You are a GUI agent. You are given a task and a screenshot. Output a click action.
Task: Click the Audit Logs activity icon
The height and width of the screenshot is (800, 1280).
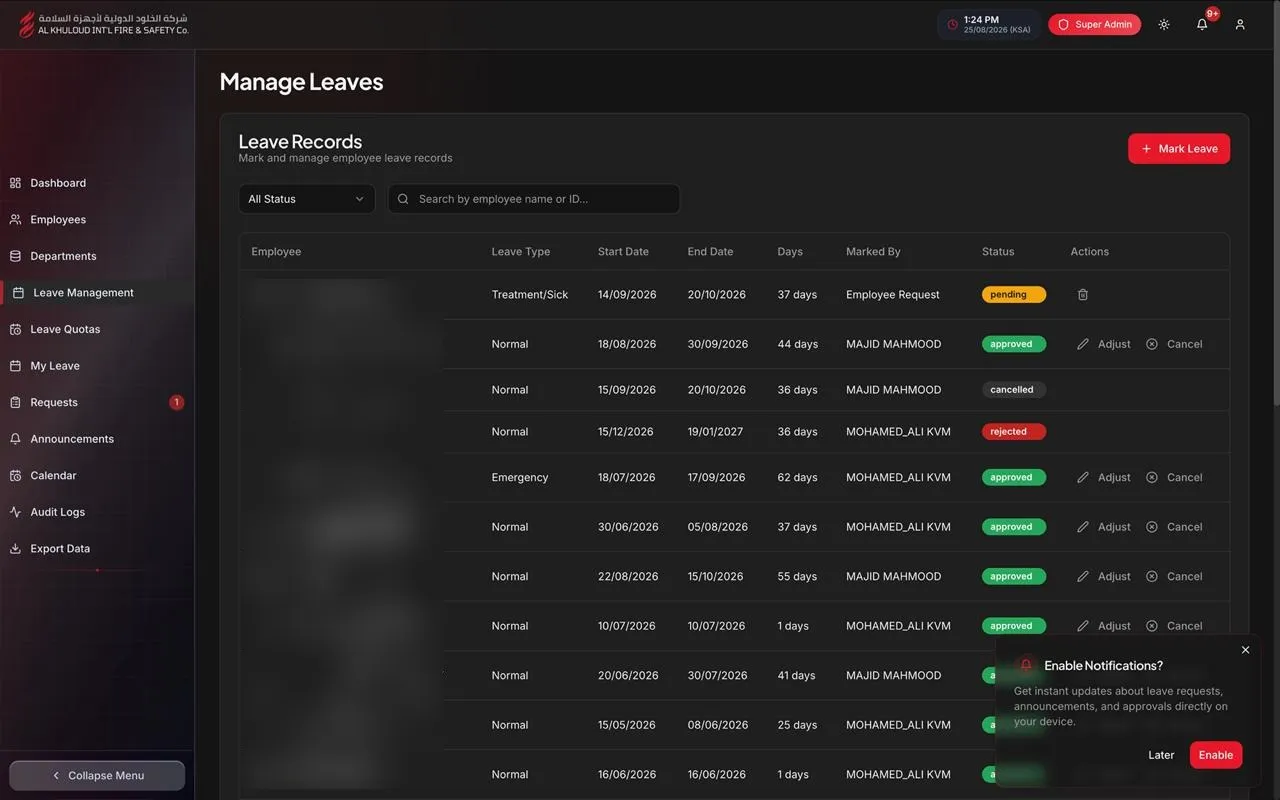[x=15, y=512]
